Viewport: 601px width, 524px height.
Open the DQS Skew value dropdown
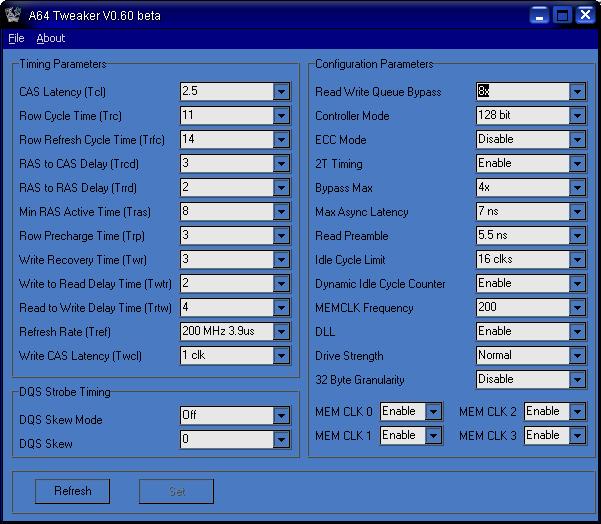point(281,439)
